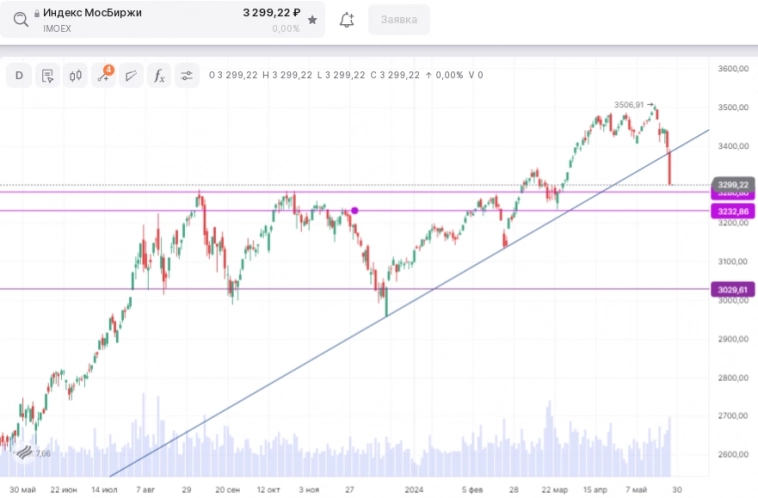Image resolution: width=758 pixels, height=498 pixels.
Task: Click the MOEX logo watermark on the chart
Action: point(22,453)
